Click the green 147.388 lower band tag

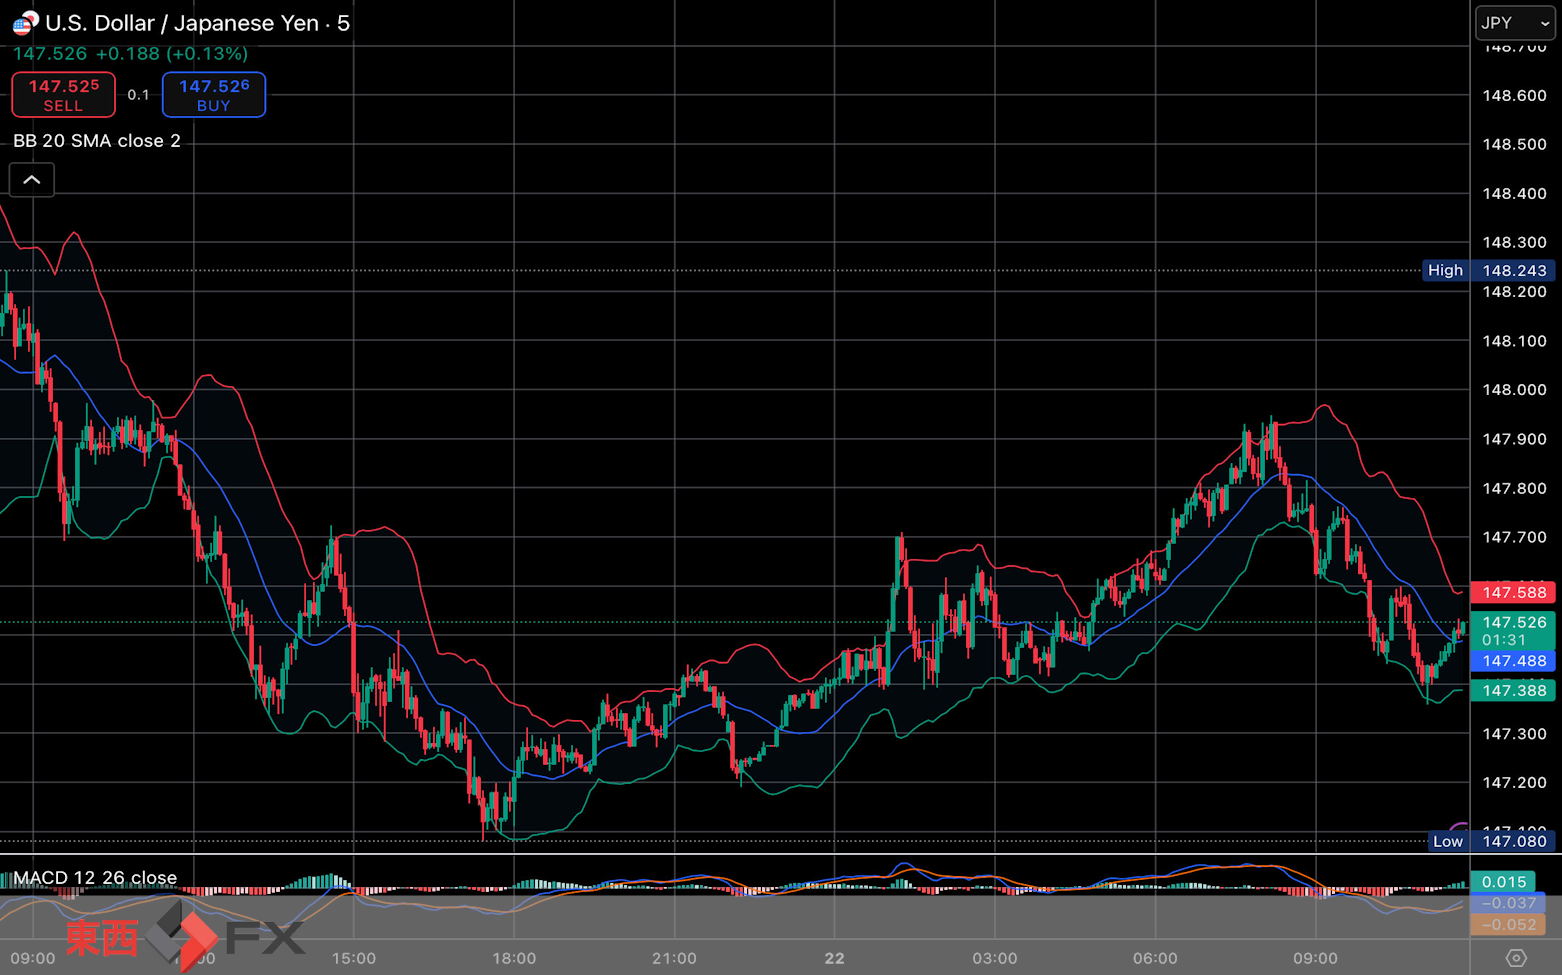click(1513, 691)
